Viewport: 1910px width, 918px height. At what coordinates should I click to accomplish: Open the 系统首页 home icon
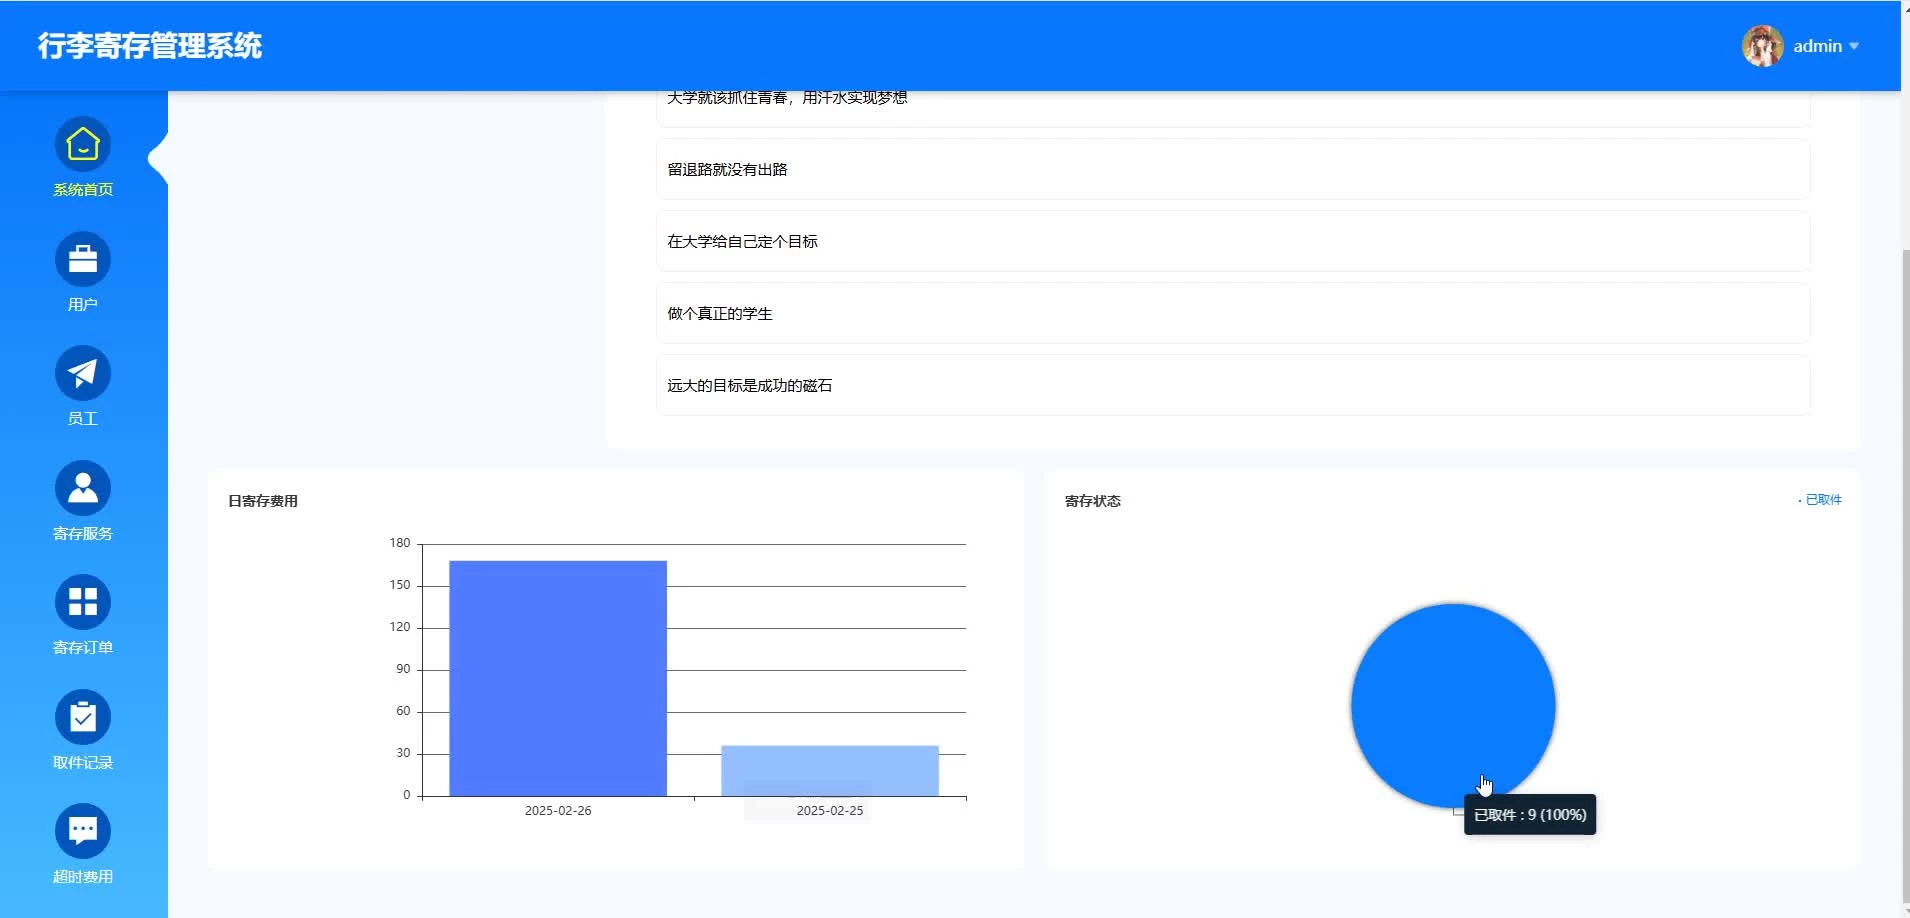[x=83, y=145]
